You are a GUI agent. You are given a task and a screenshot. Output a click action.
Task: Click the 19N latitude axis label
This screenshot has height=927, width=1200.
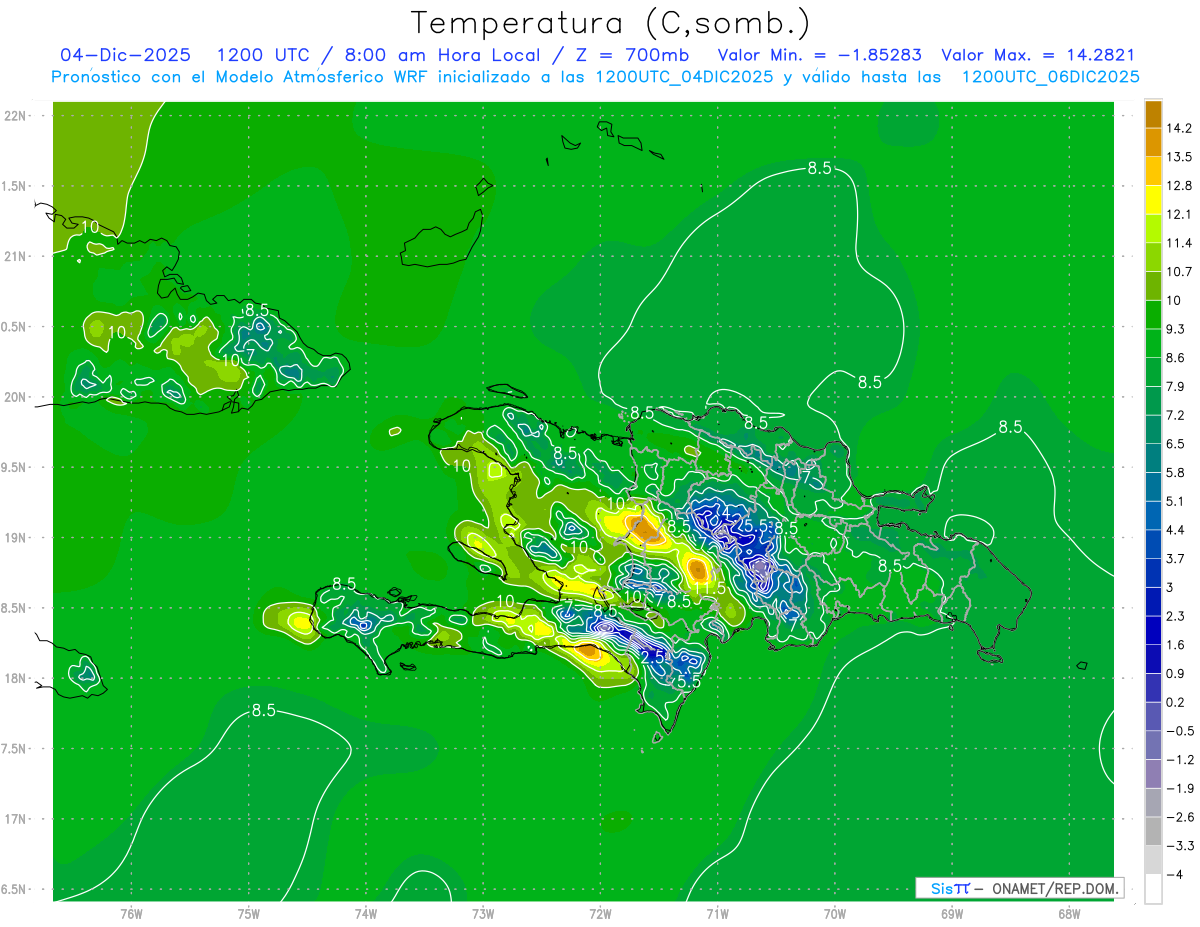16,538
